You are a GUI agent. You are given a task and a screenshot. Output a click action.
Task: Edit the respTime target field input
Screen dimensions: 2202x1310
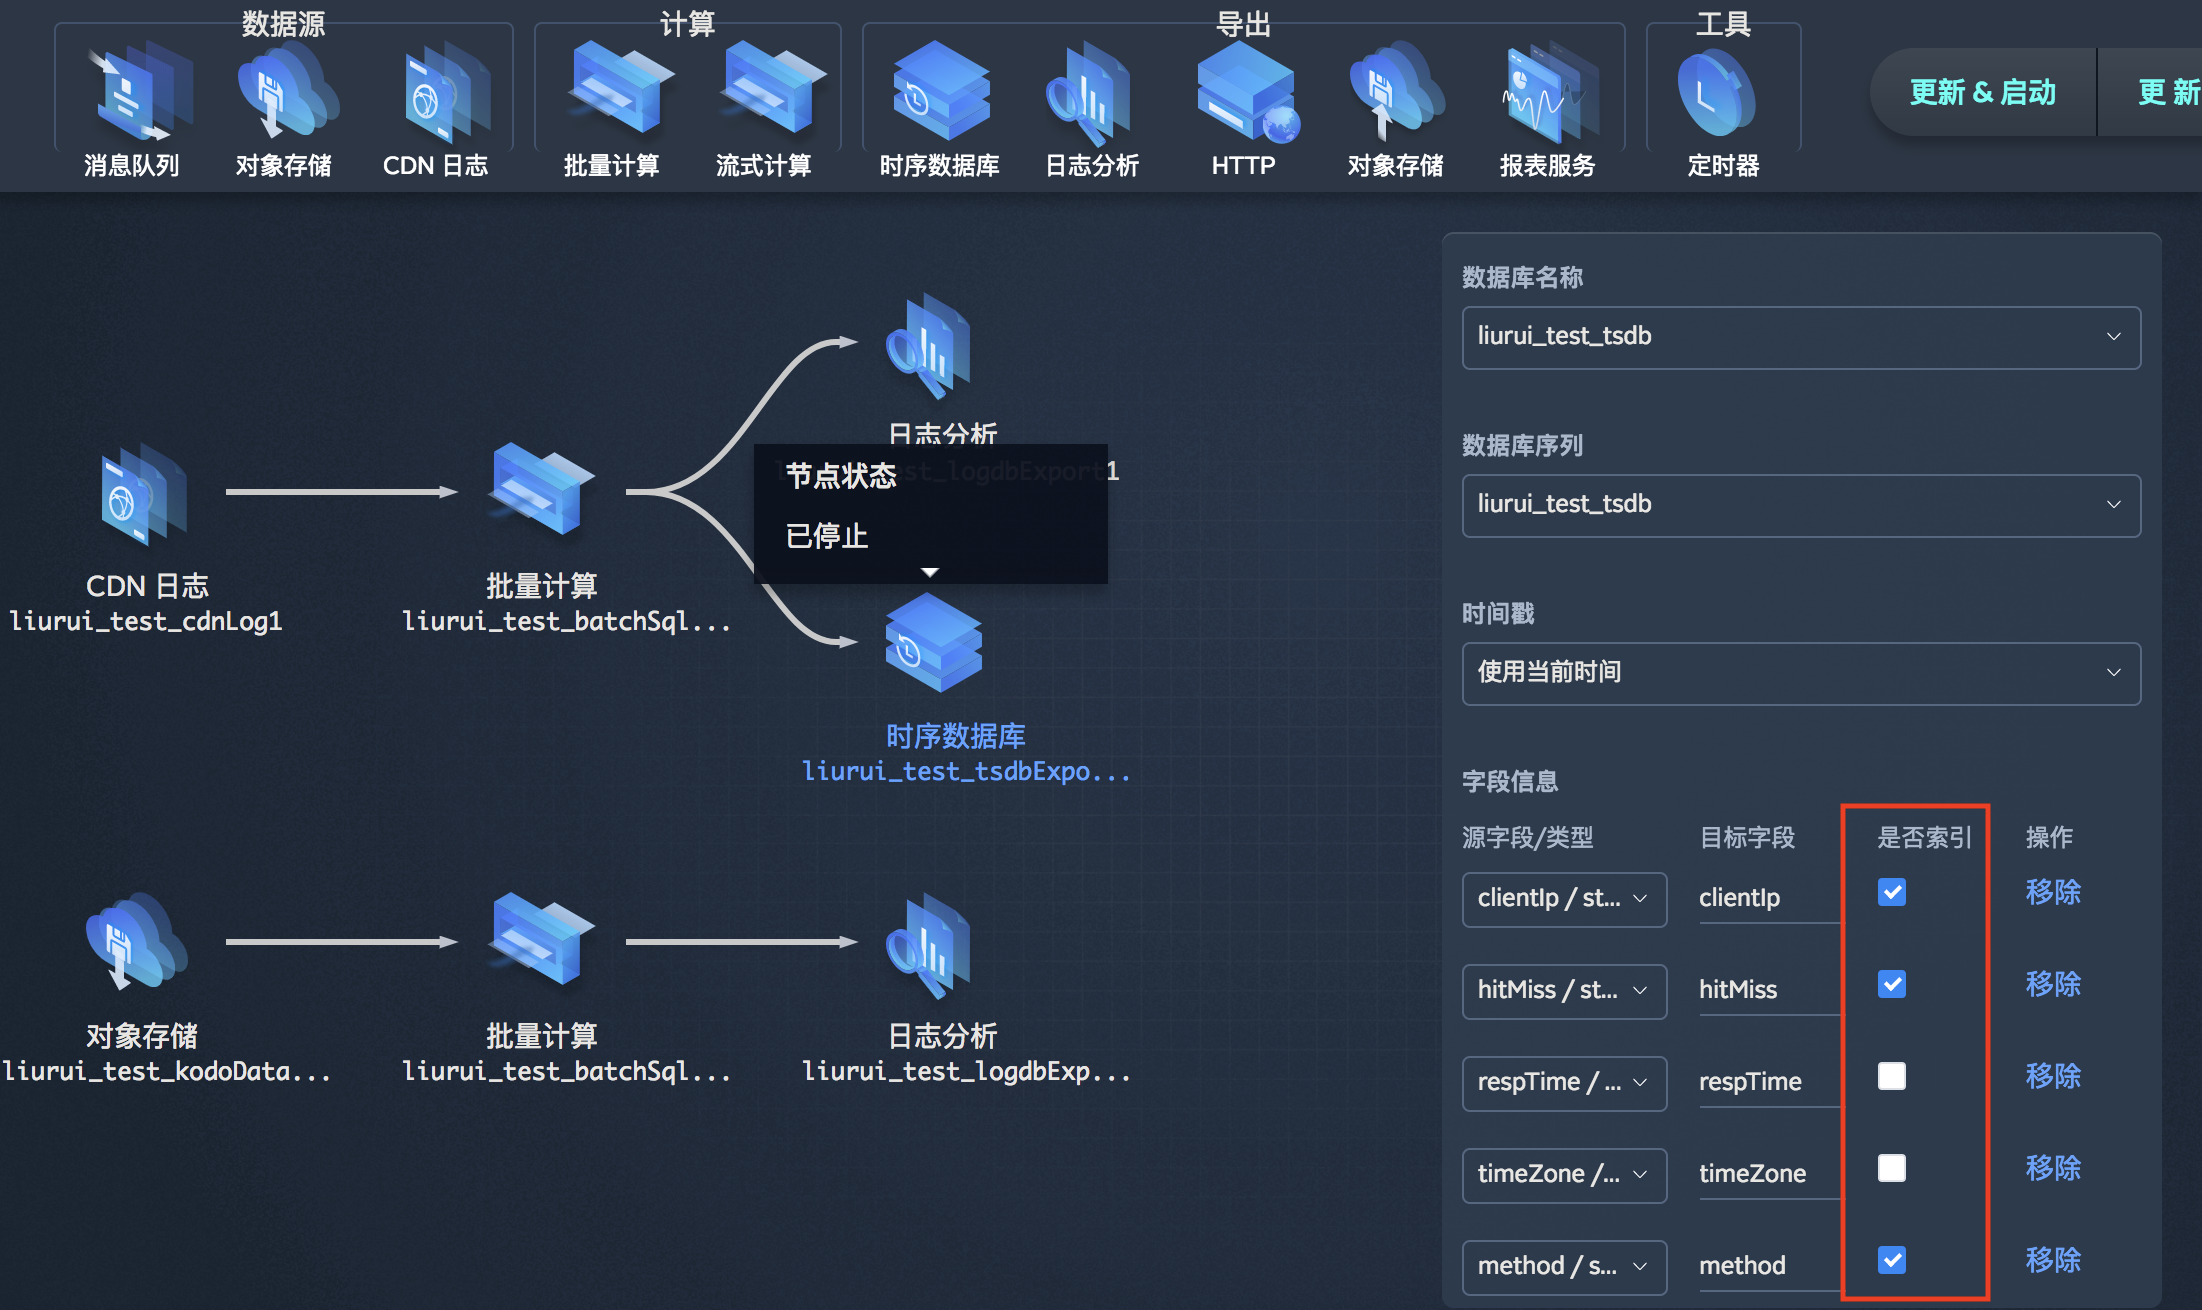[1769, 1082]
